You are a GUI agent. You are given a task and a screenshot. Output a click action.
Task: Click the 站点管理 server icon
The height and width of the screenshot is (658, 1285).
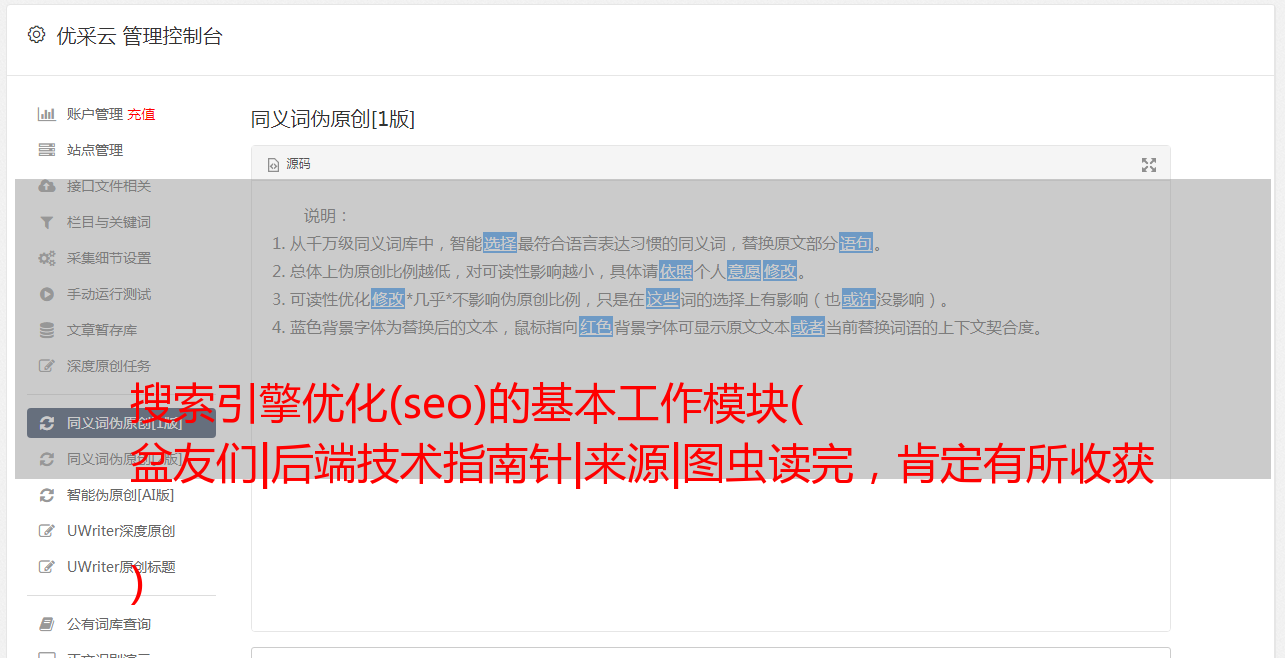(x=46, y=150)
